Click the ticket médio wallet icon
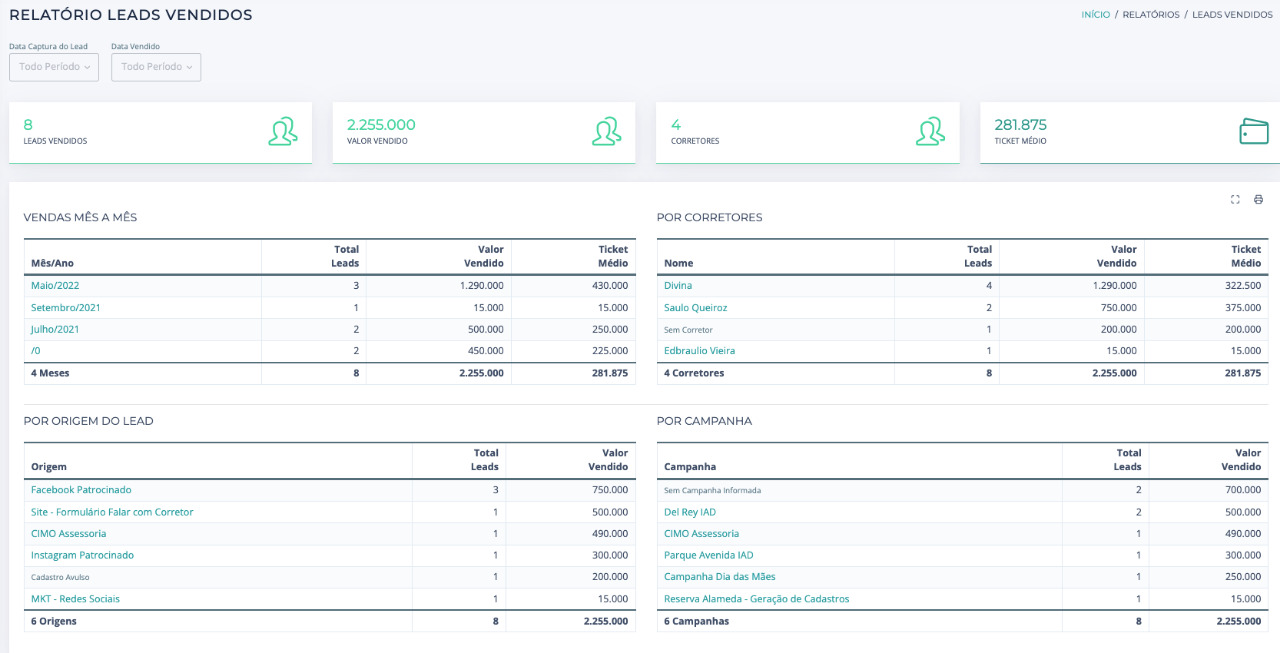Viewport: 1280px width, 653px height. pos(1254,131)
